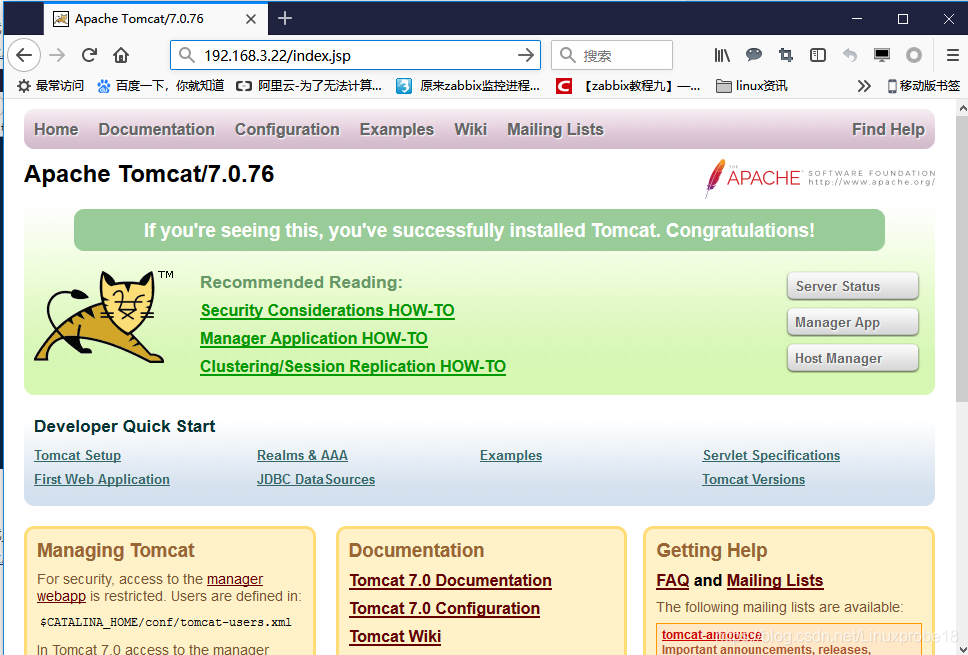Click the Manager App button
The height and width of the screenshot is (655, 968).
(x=853, y=322)
